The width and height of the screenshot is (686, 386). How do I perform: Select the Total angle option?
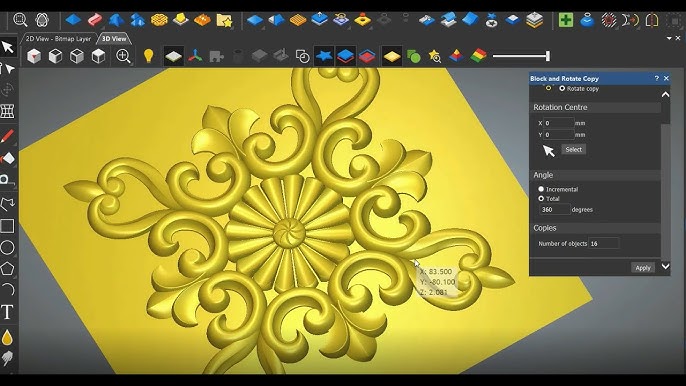(x=541, y=199)
